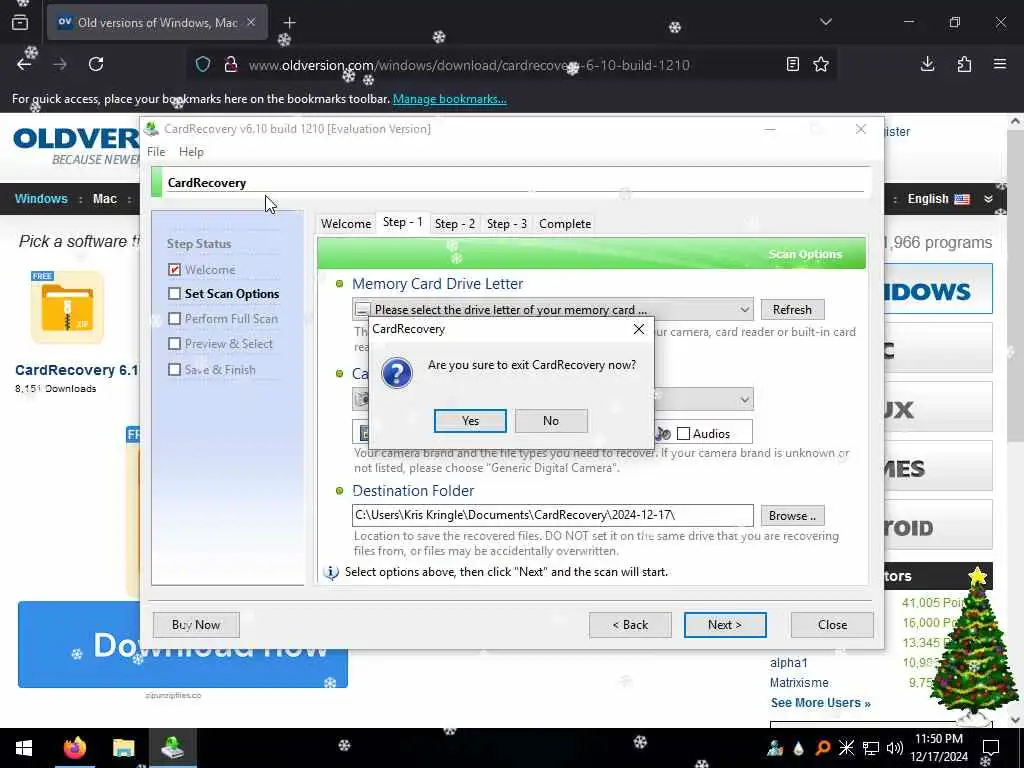Open Firefox View button

[20, 23]
